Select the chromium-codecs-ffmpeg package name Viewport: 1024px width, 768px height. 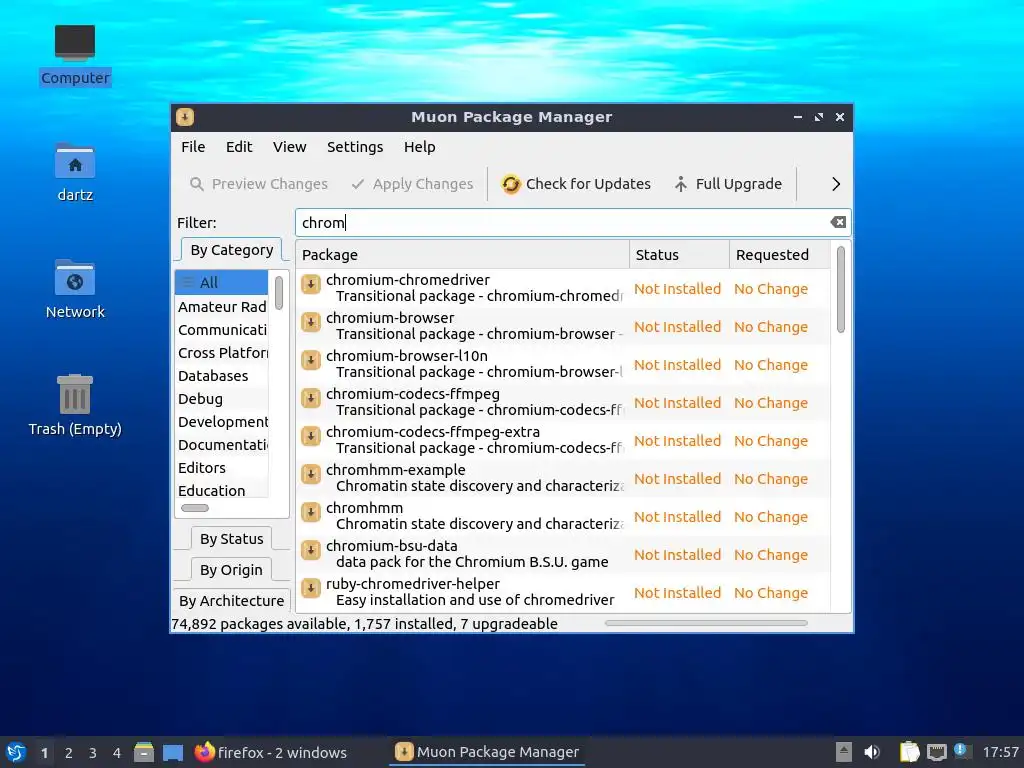pos(413,394)
